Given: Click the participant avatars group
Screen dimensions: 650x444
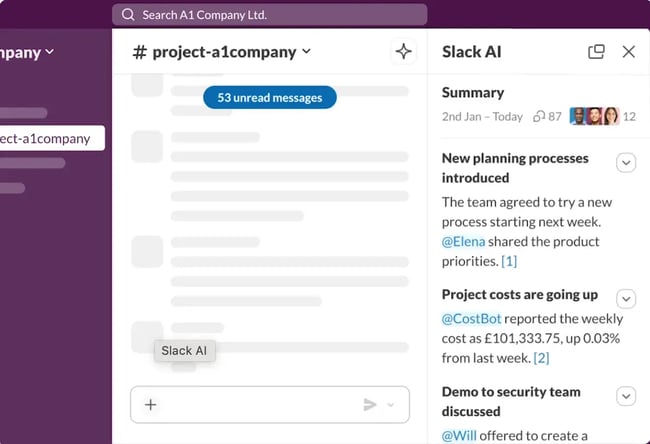Looking at the screenshot, I should tap(594, 116).
